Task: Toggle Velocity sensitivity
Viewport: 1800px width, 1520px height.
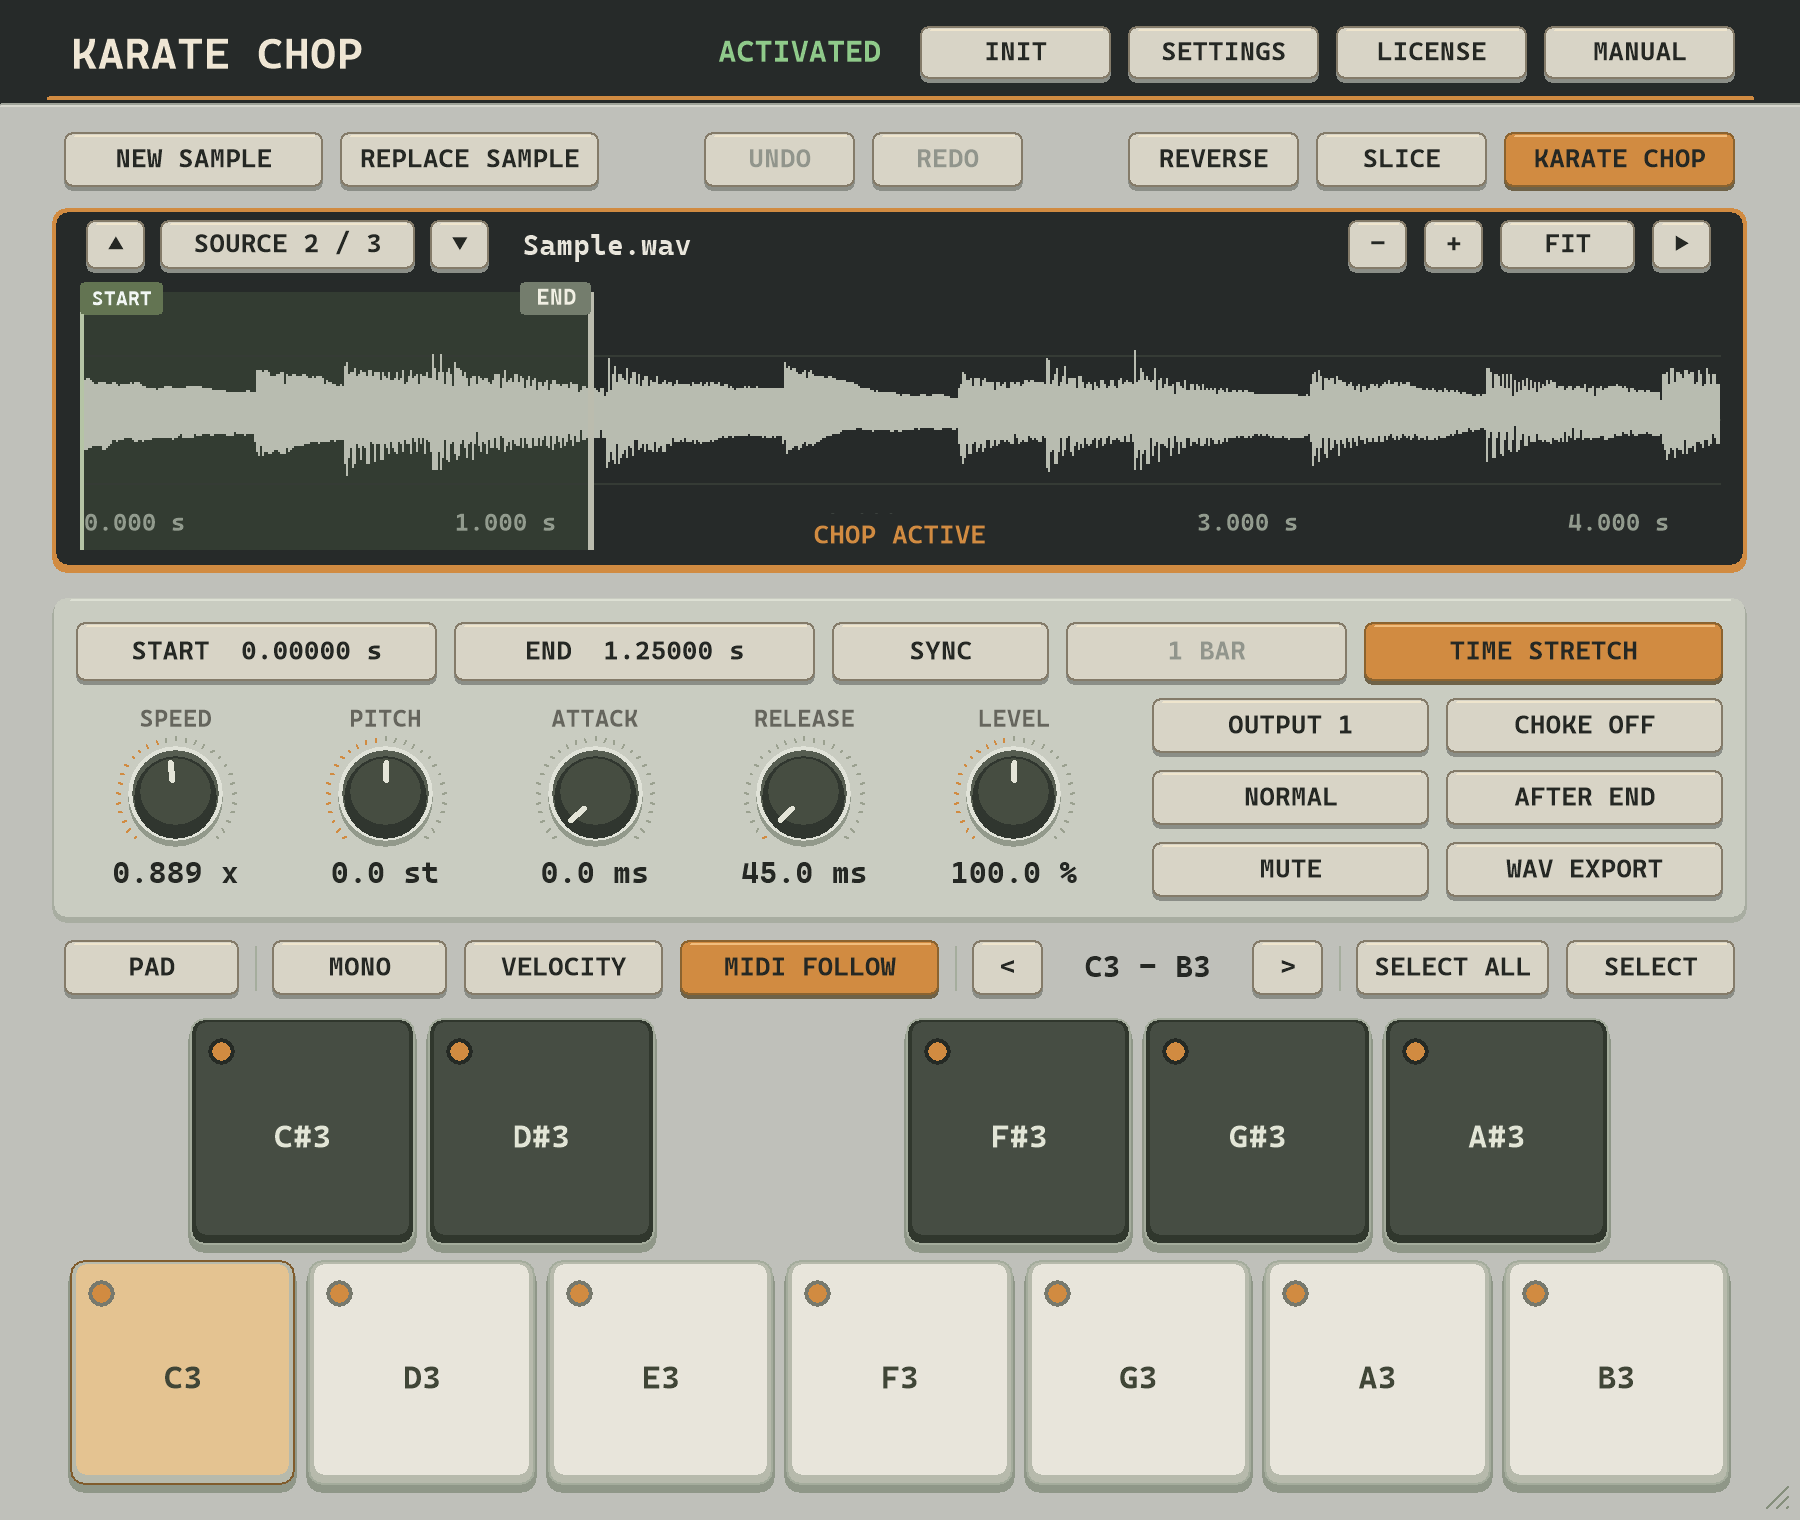Action: 563,967
